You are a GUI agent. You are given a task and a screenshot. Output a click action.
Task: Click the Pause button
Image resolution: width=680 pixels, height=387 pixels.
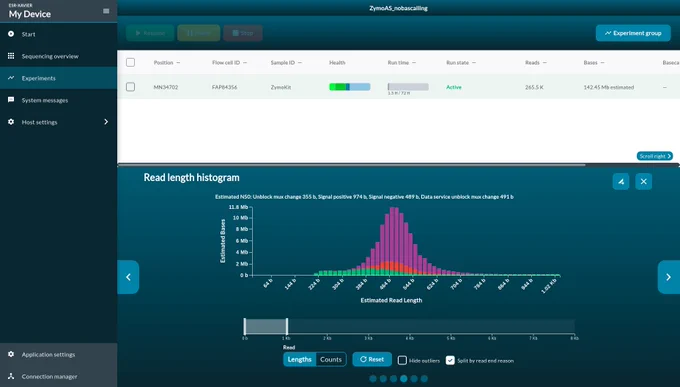point(199,33)
